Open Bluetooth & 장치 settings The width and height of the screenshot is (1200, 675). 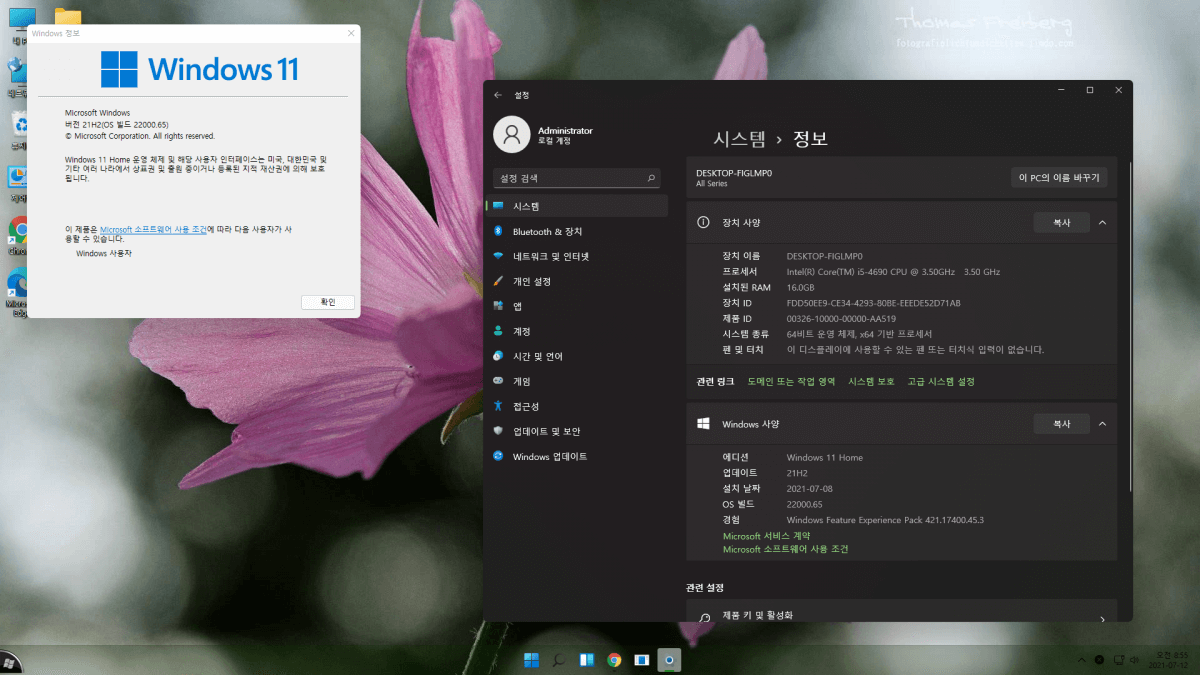[578, 231]
